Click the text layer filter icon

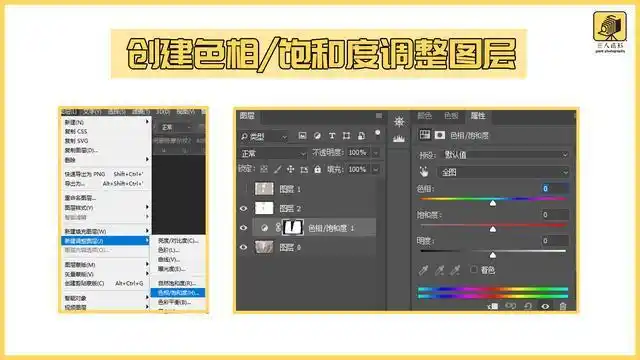332,136
